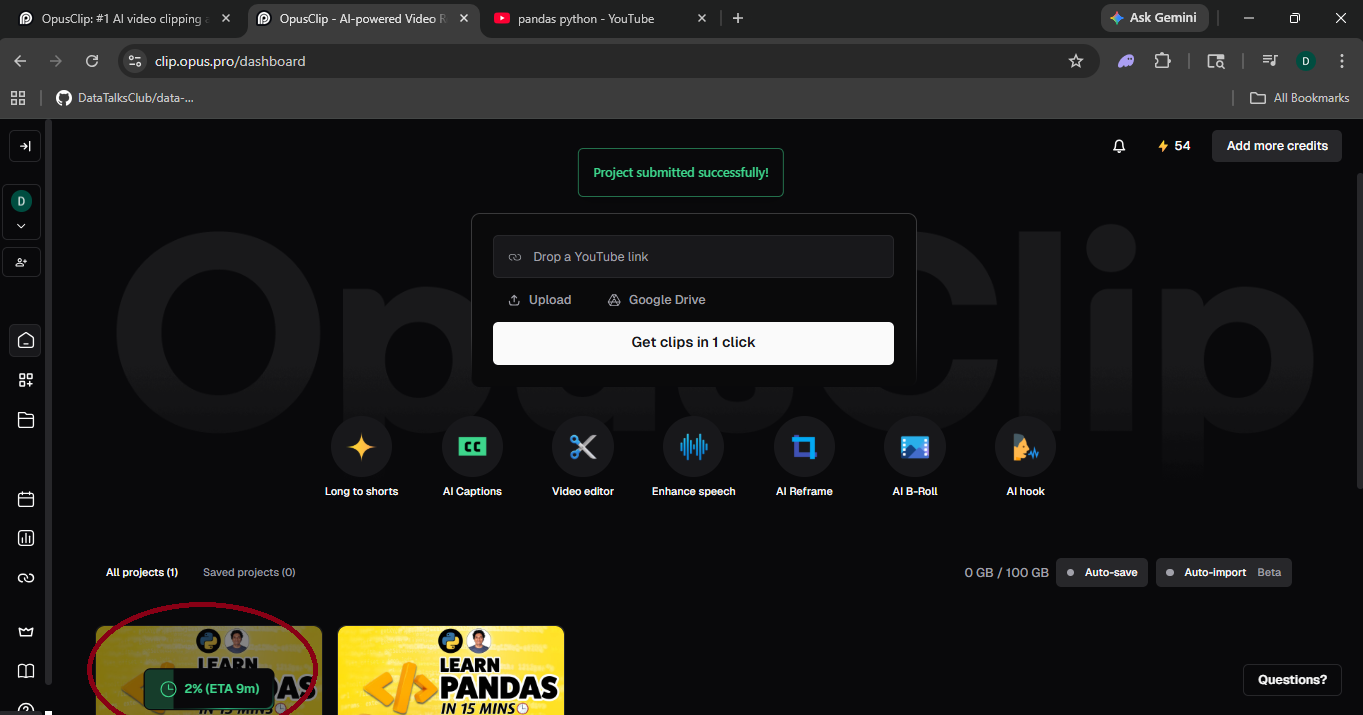1363x715 pixels.
Task: Open the Chrome three-dot menu
Action: click(1340, 61)
